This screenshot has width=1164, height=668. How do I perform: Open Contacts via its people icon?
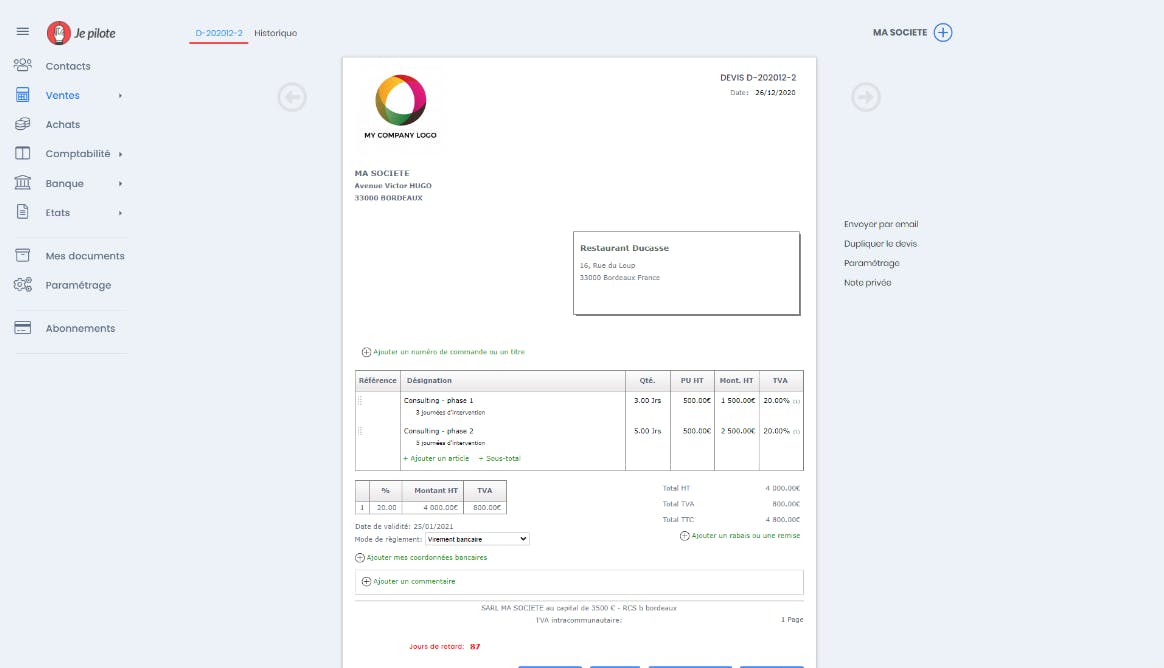pyautogui.click(x=23, y=66)
